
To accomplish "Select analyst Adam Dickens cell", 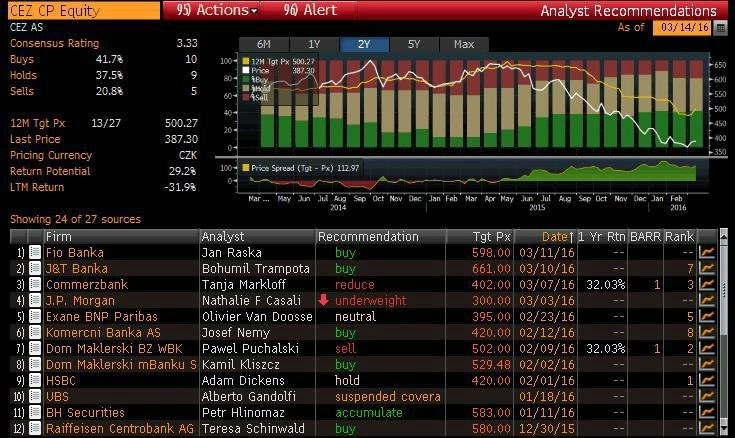I will 243,380.
